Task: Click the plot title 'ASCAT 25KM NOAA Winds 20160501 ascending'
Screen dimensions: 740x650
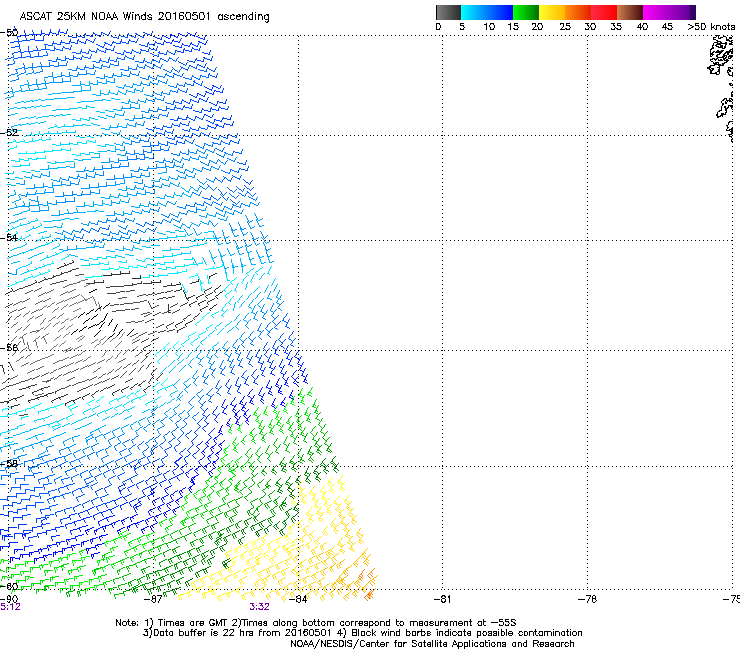Action: click(144, 17)
